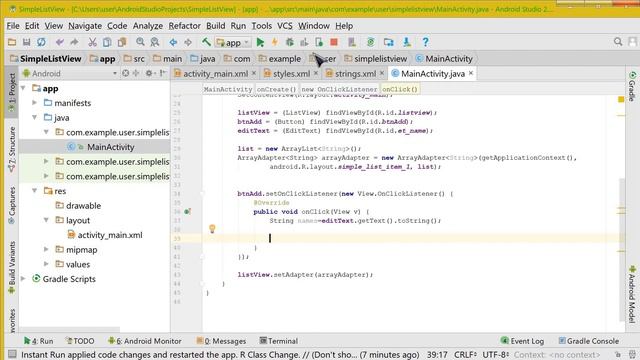Expand the values folder

click(x=46, y=264)
